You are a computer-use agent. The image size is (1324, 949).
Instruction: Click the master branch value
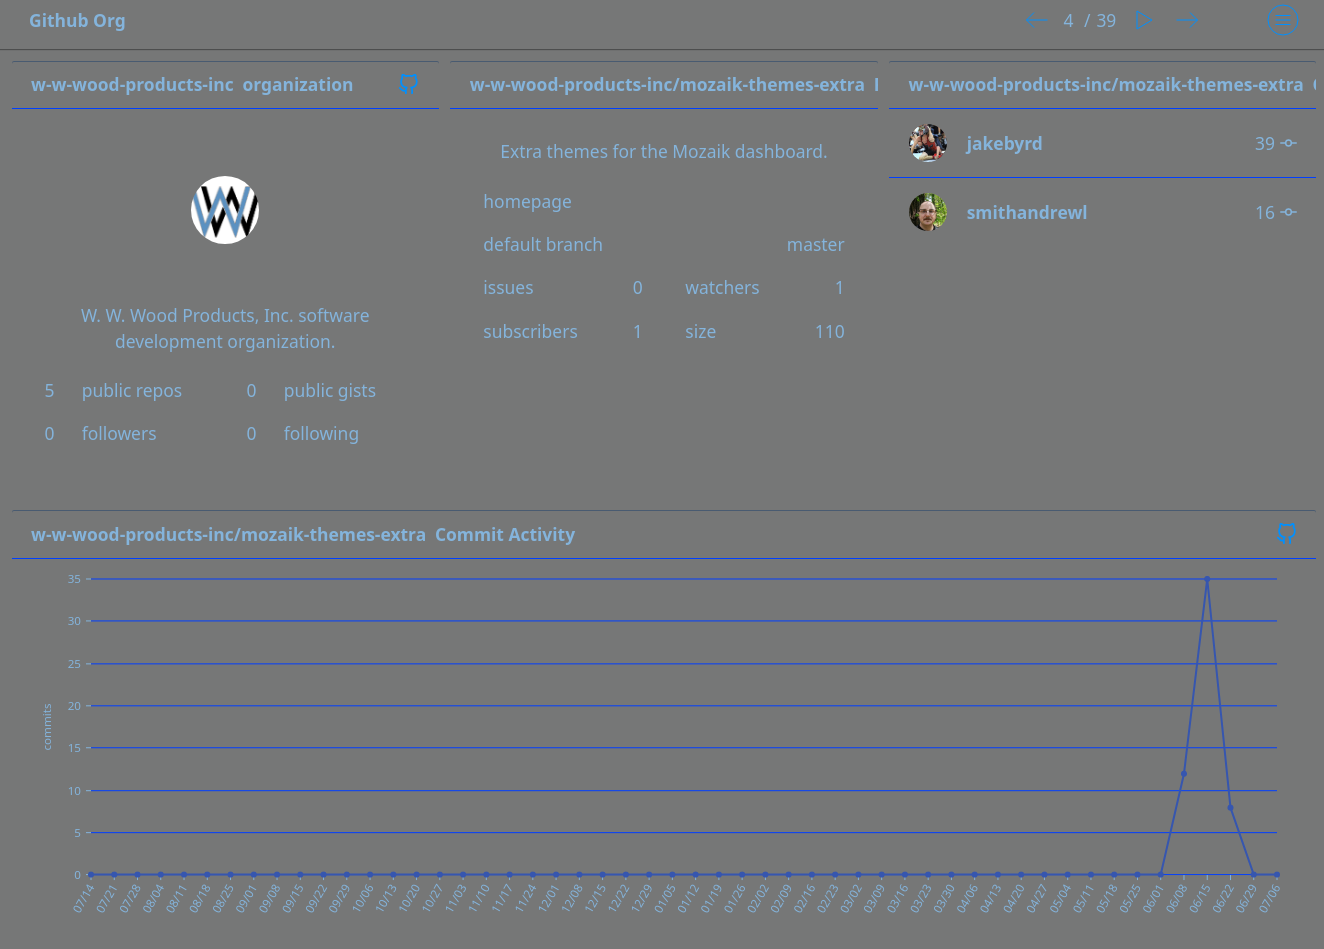(x=815, y=245)
